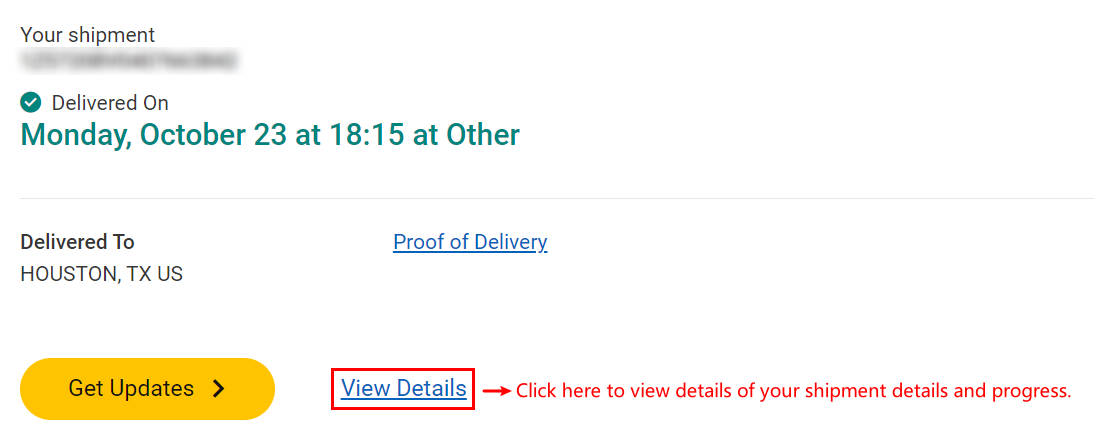Click the red arrow pointing at View Details
Screen dimensions: 1110x446
point(497,390)
